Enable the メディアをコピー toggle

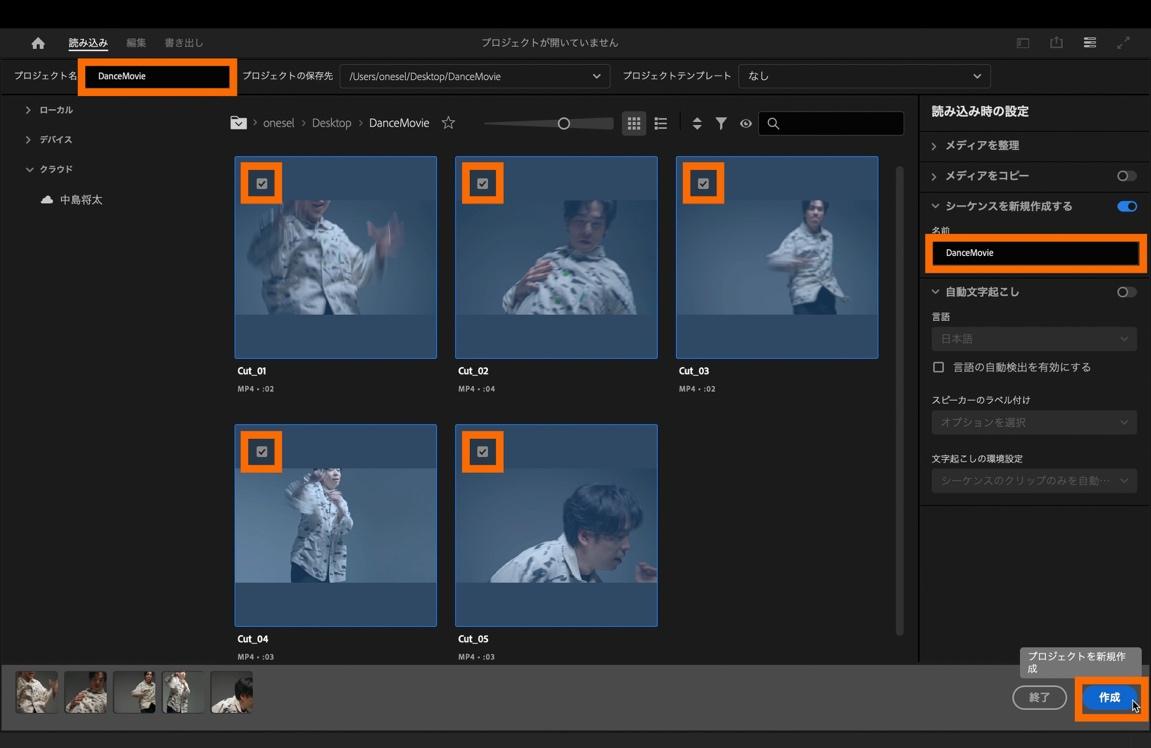coord(1127,175)
